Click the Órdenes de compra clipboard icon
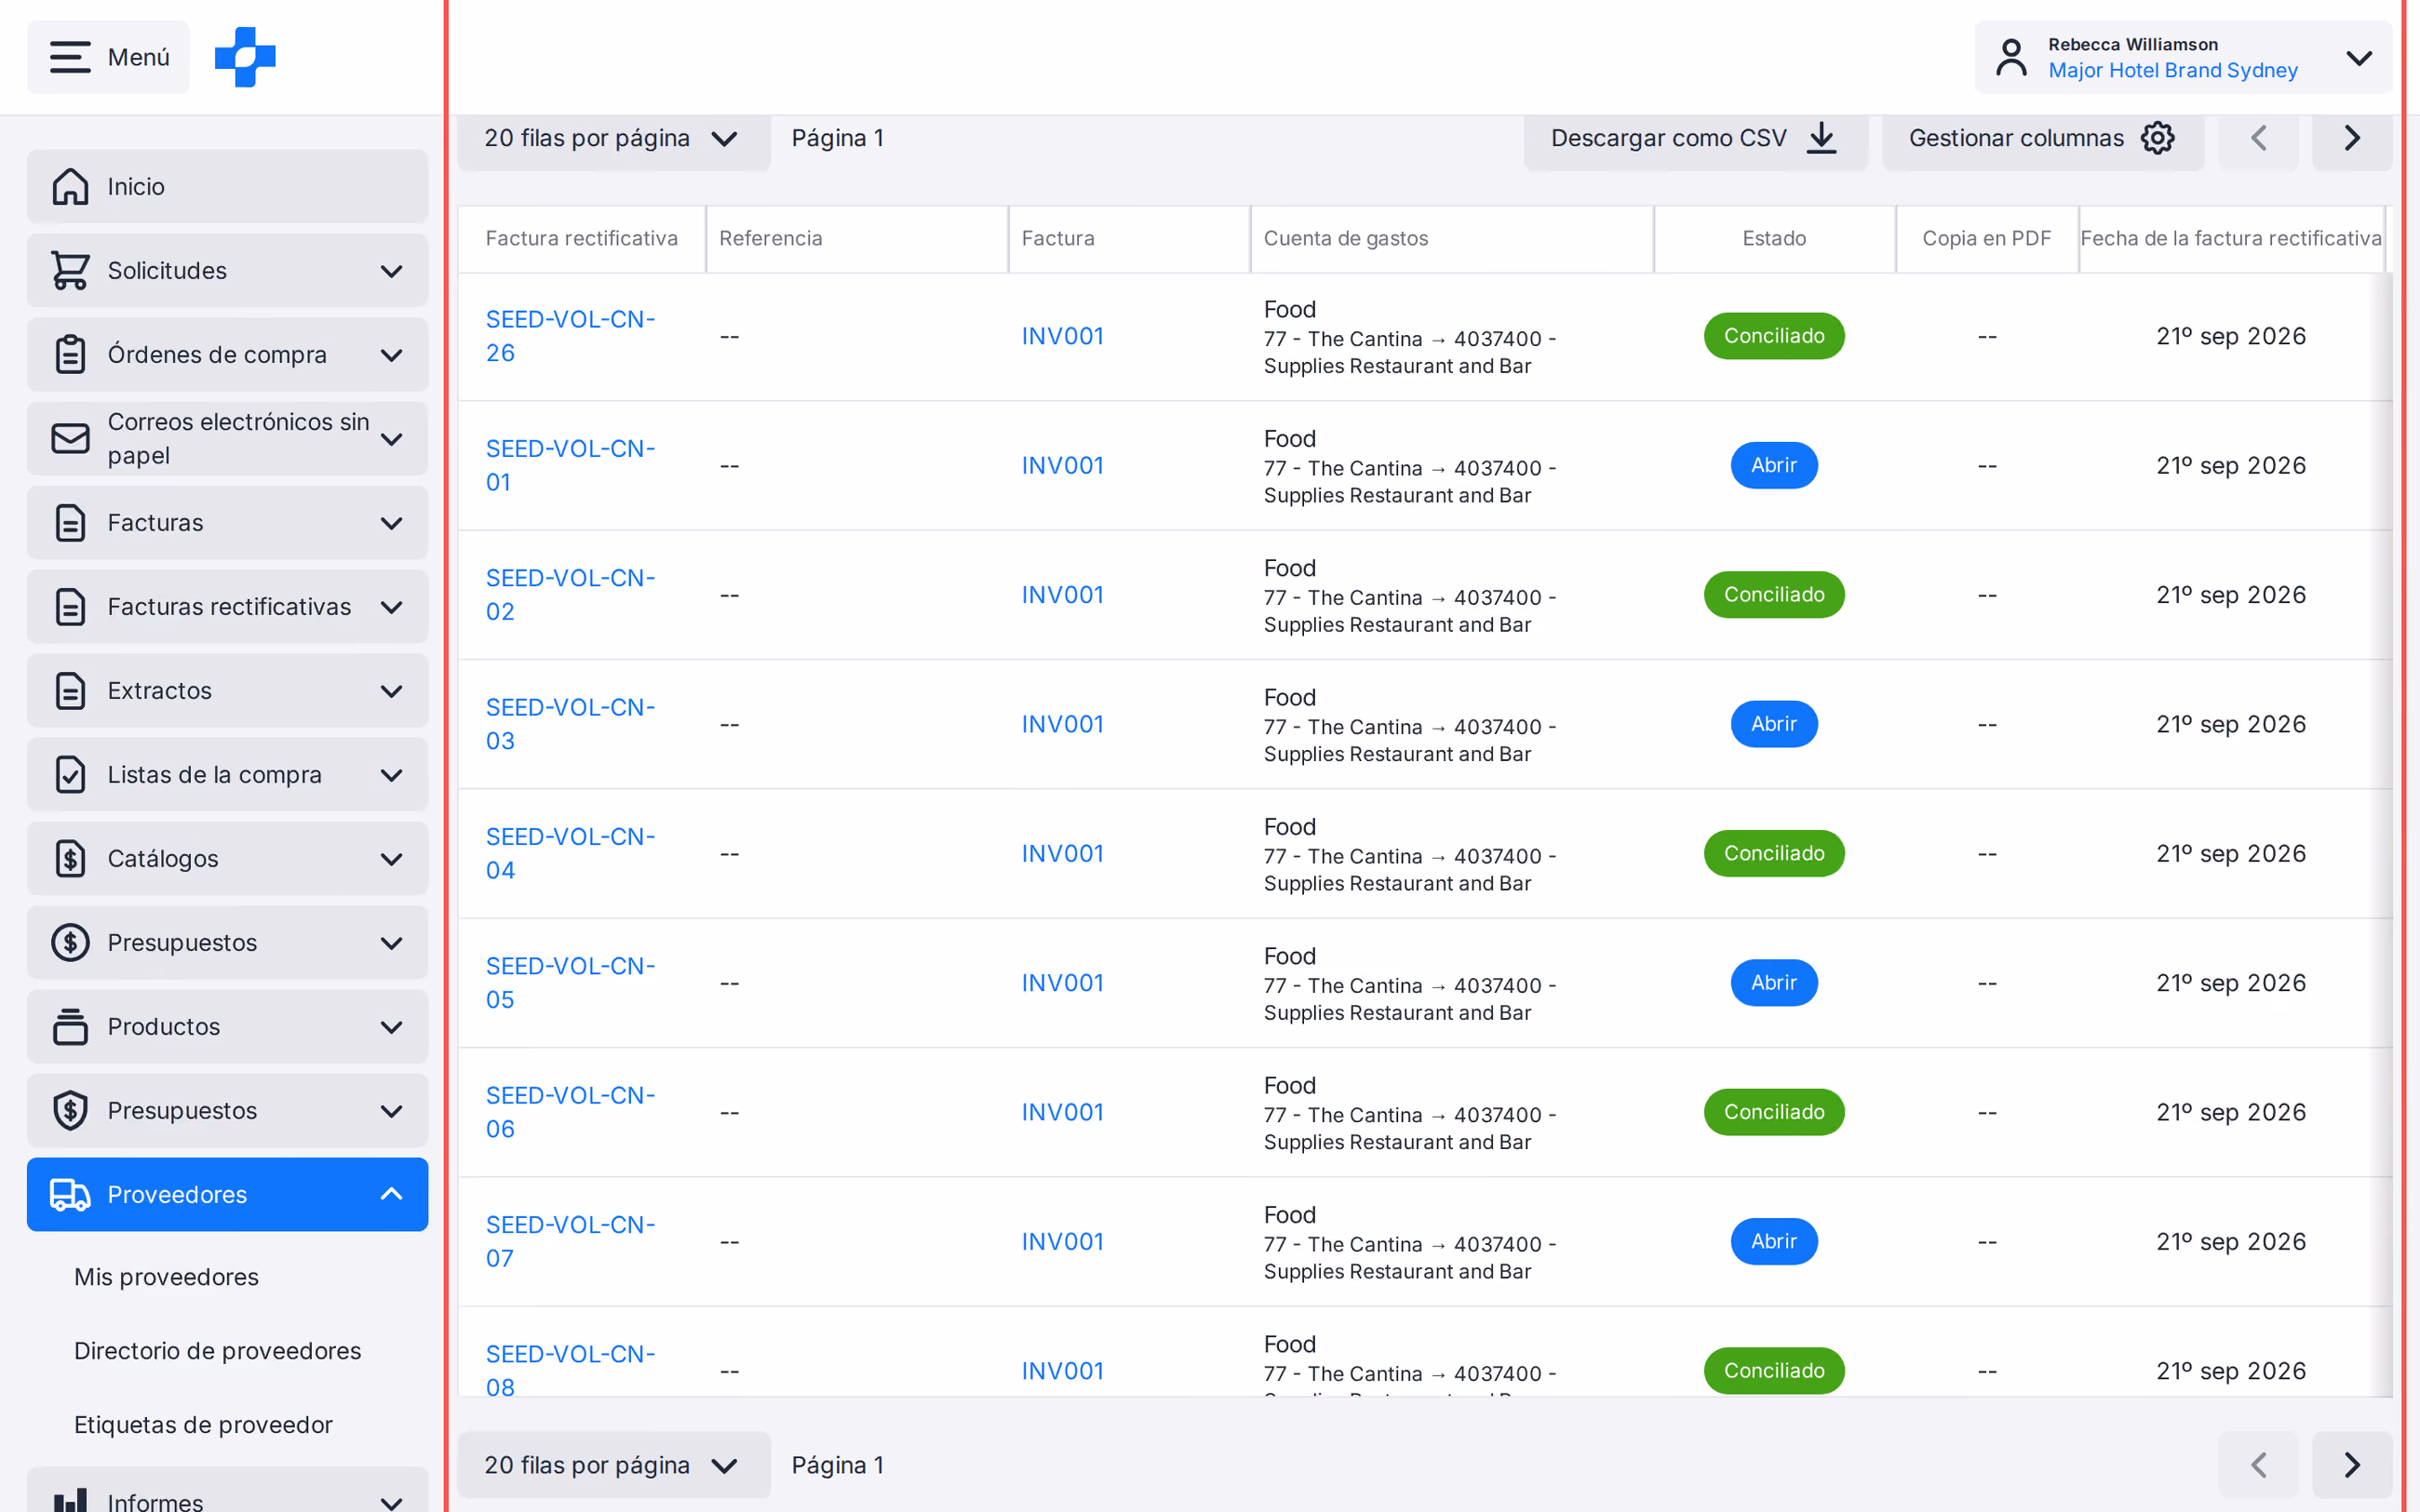The width and height of the screenshot is (2420, 1512). click(70, 354)
